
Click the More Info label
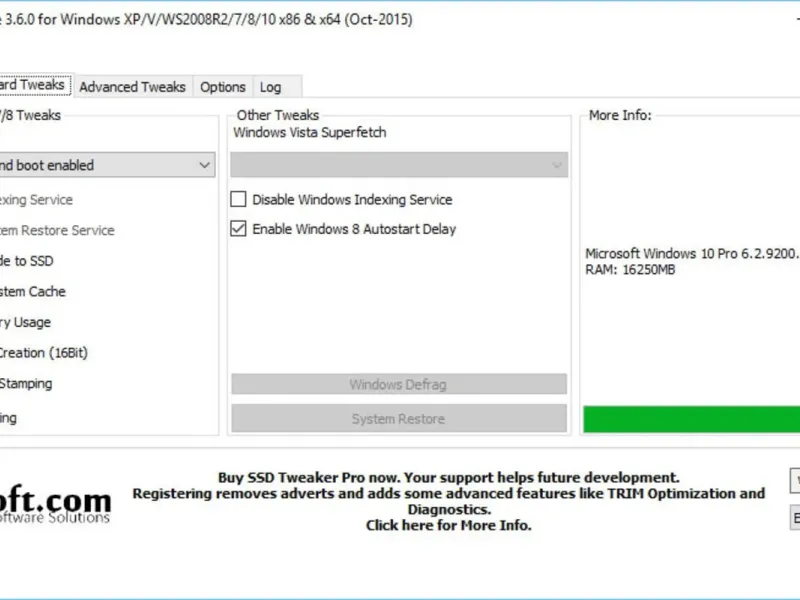coord(620,115)
